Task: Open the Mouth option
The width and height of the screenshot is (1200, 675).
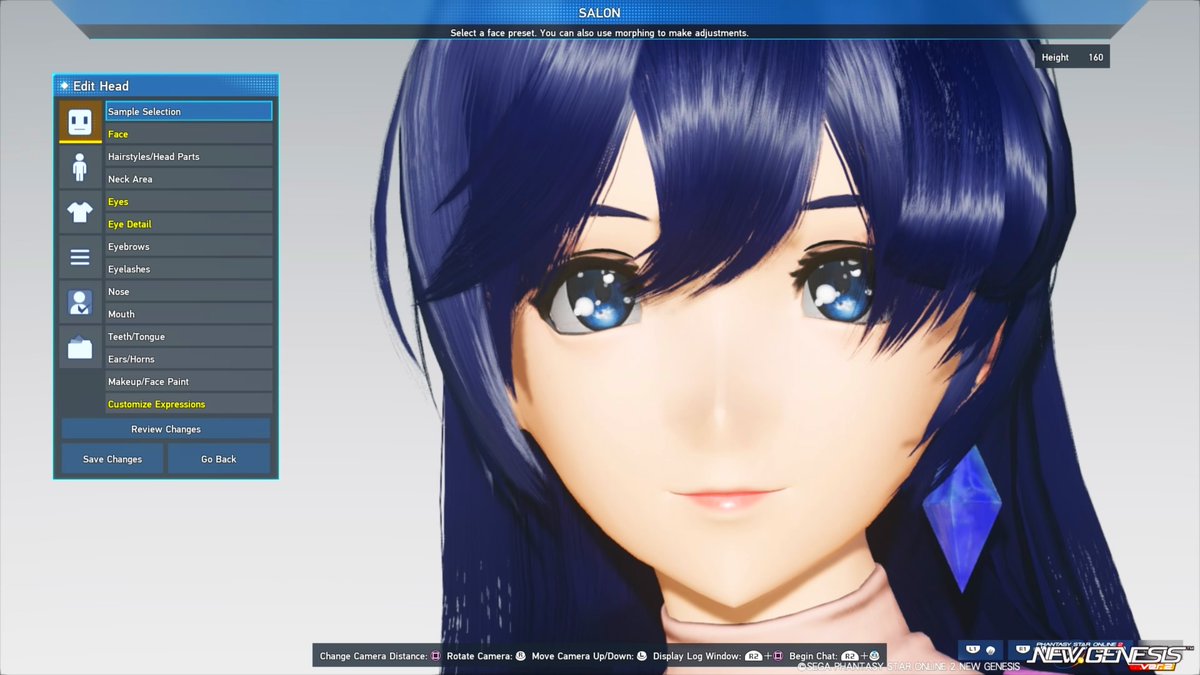Action: point(189,314)
